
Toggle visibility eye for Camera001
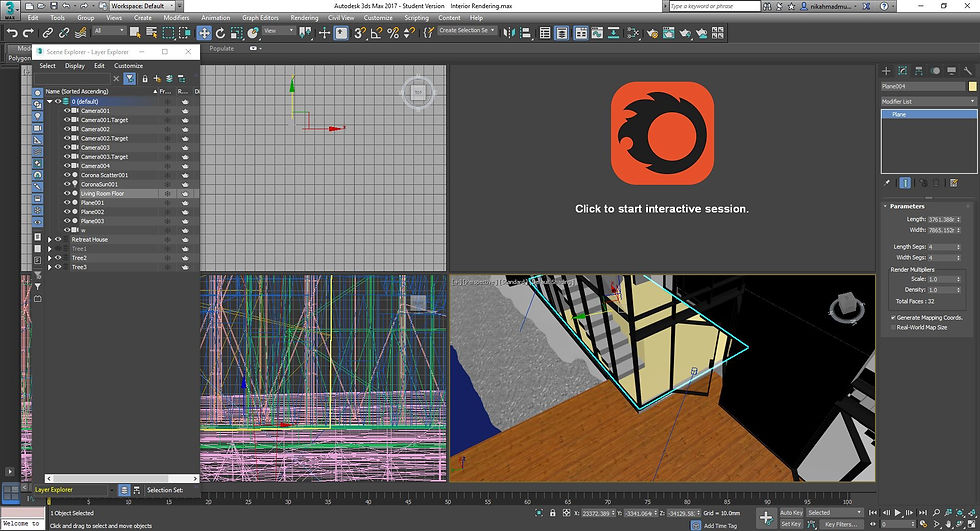pyautogui.click(x=67, y=111)
